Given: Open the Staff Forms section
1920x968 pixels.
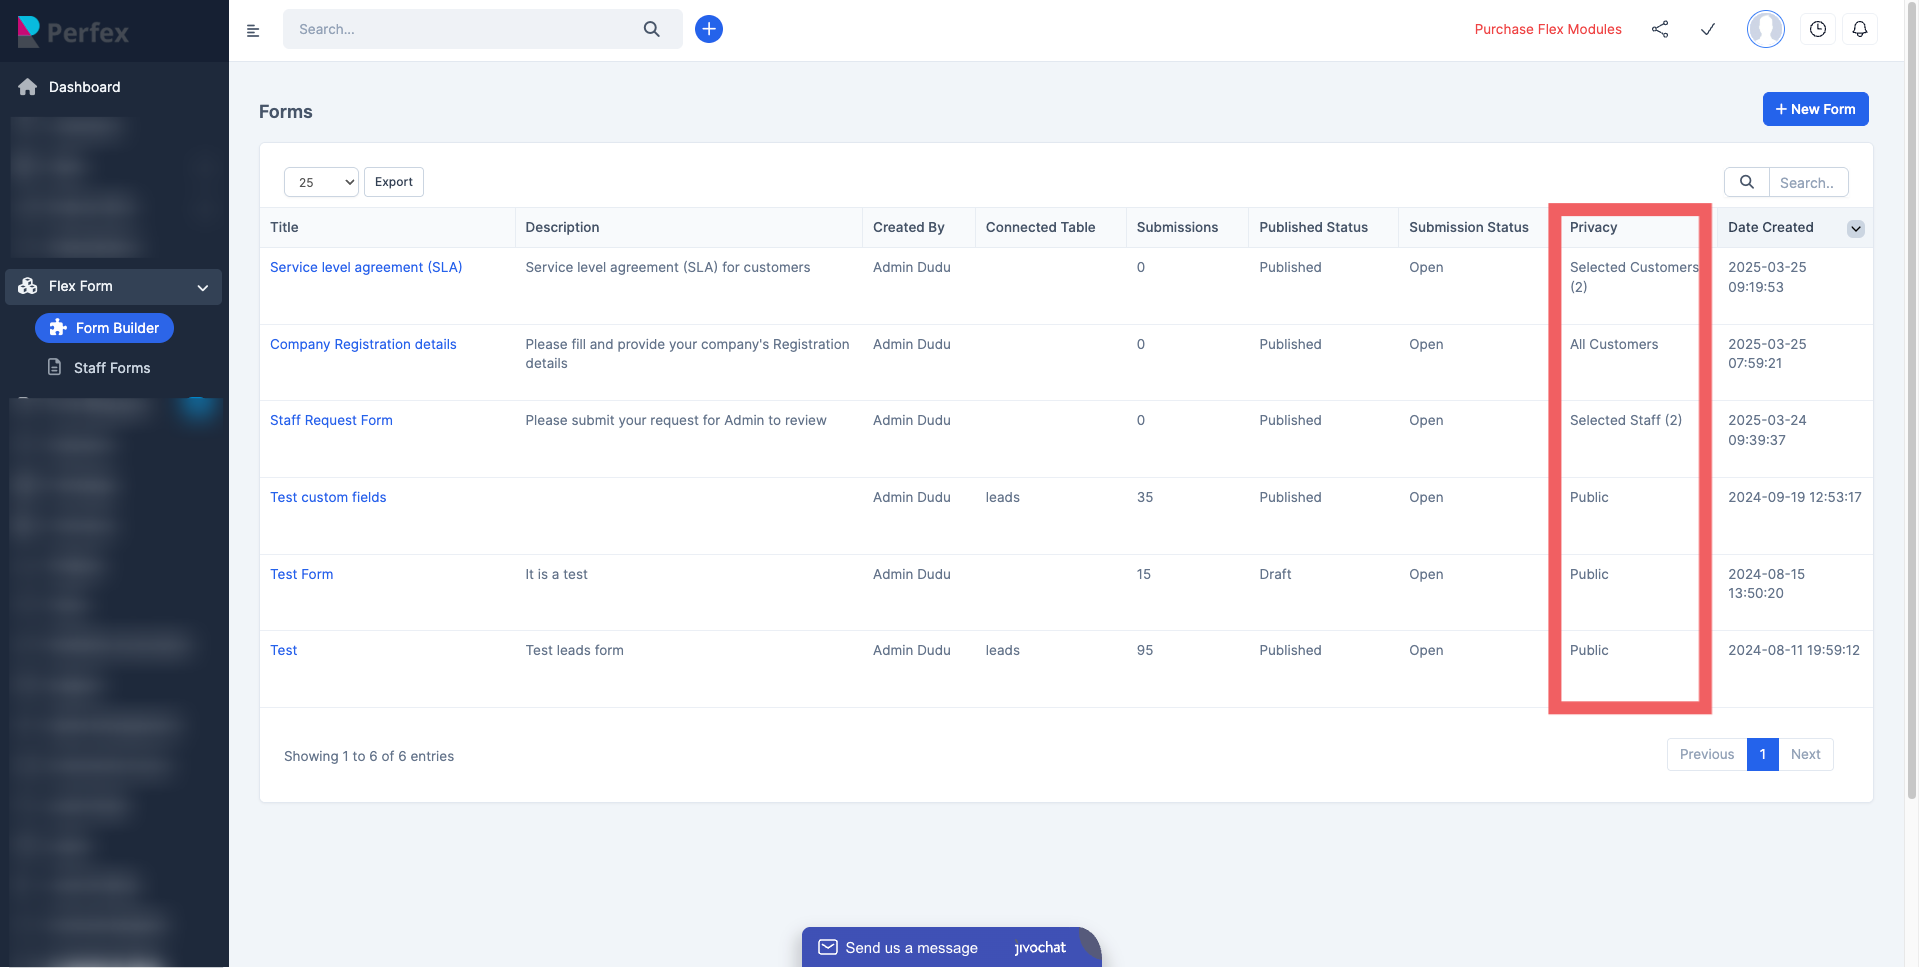Looking at the screenshot, I should (x=112, y=367).
